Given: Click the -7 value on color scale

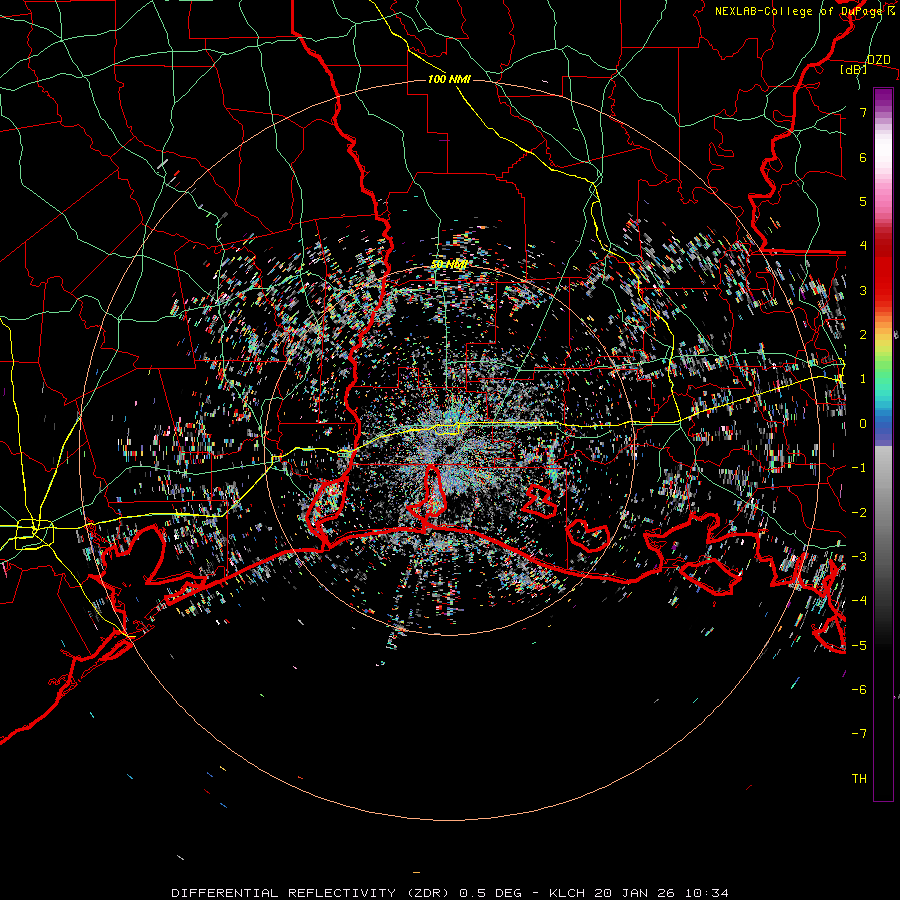Looking at the screenshot, I should (859, 734).
